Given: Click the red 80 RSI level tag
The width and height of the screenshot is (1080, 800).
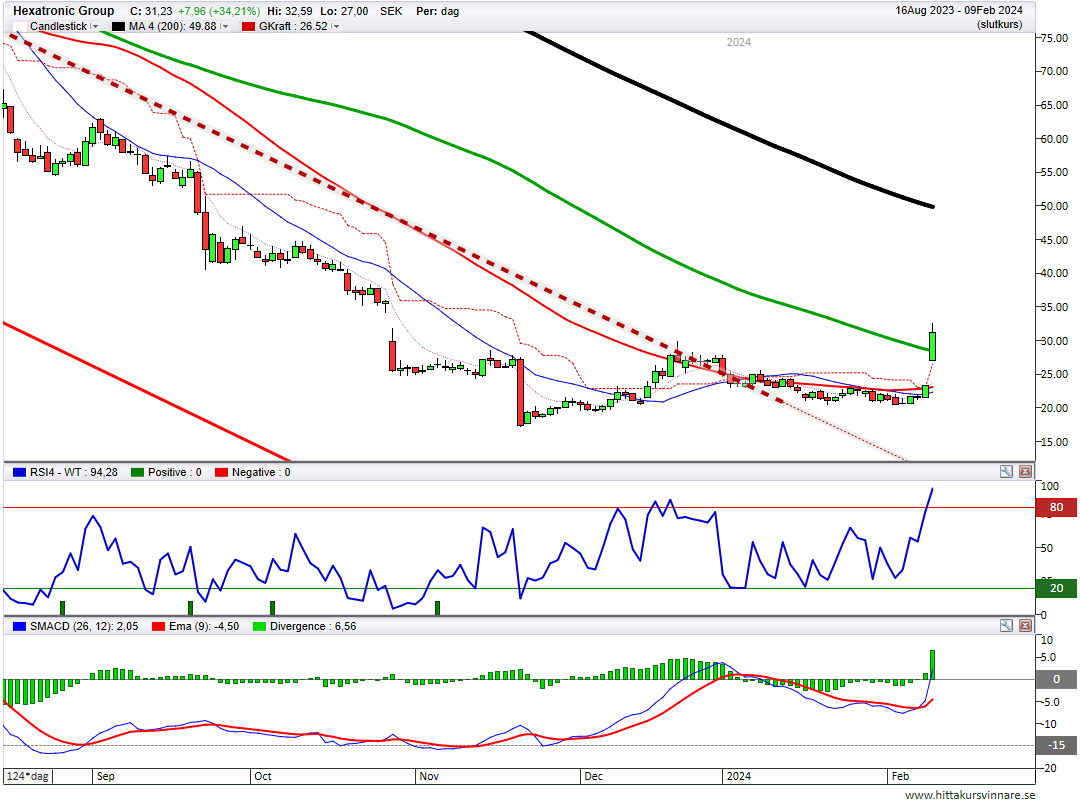Looking at the screenshot, I should pos(1056,507).
